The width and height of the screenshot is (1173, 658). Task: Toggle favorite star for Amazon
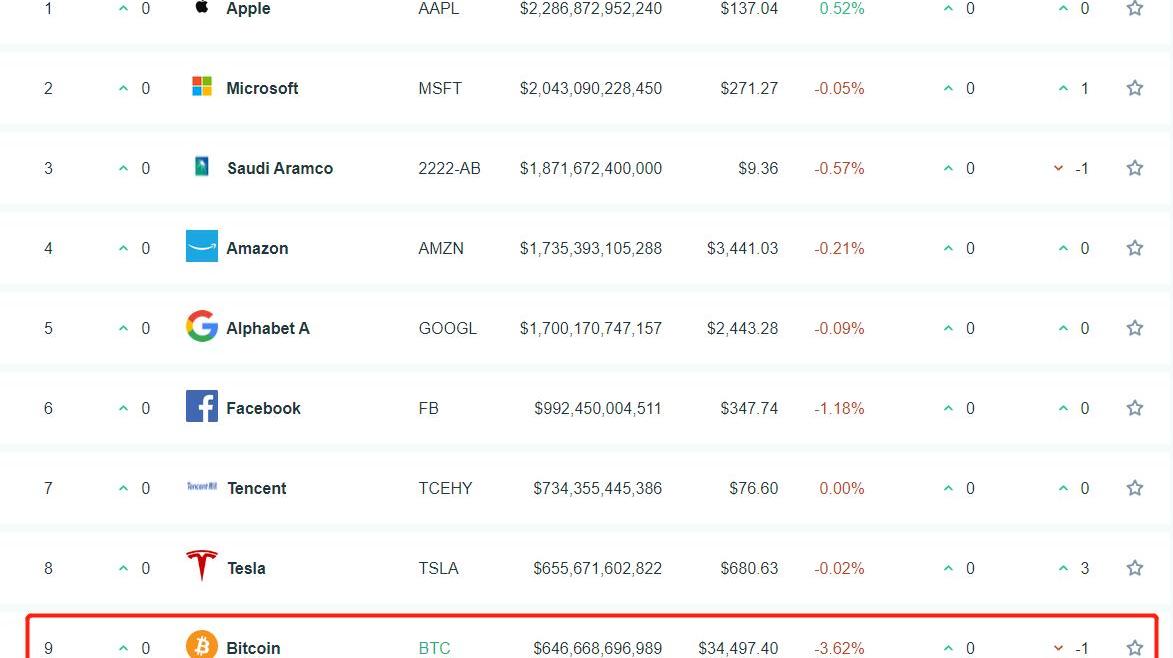tap(1134, 248)
